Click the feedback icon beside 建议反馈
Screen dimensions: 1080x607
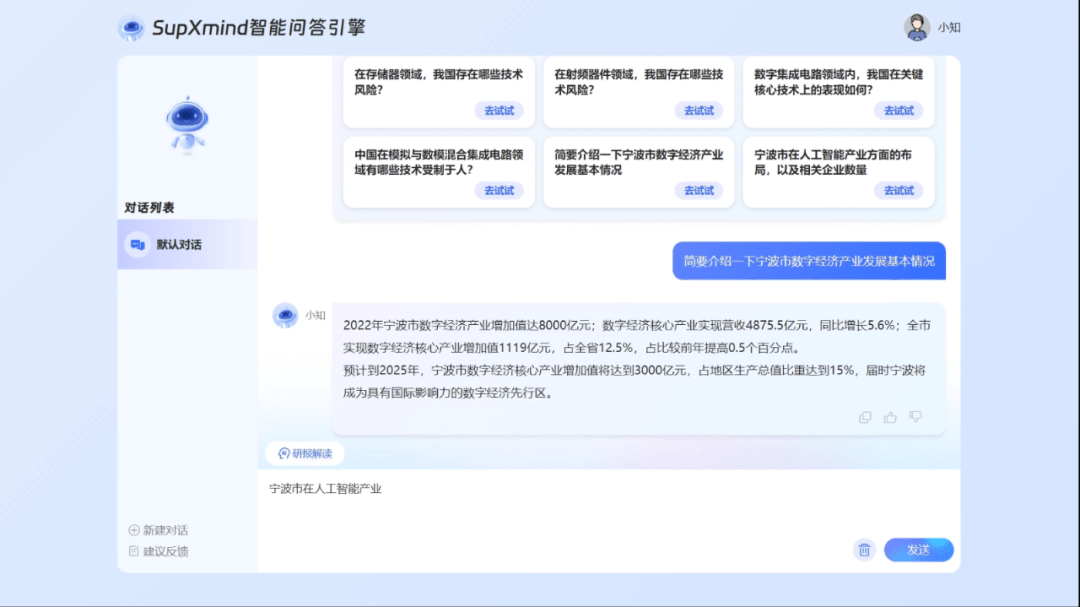[x=134, y=551]
